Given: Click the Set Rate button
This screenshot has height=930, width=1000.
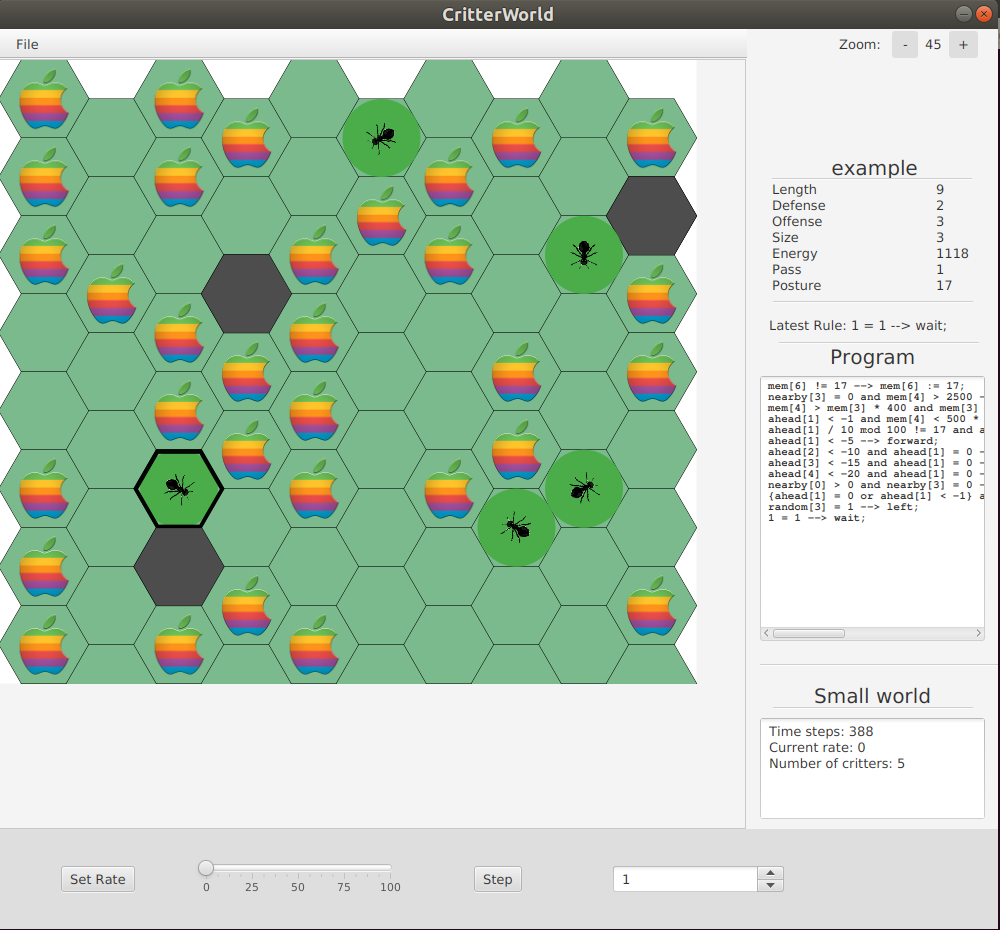Looking at the screenshot, I should 98,879.
